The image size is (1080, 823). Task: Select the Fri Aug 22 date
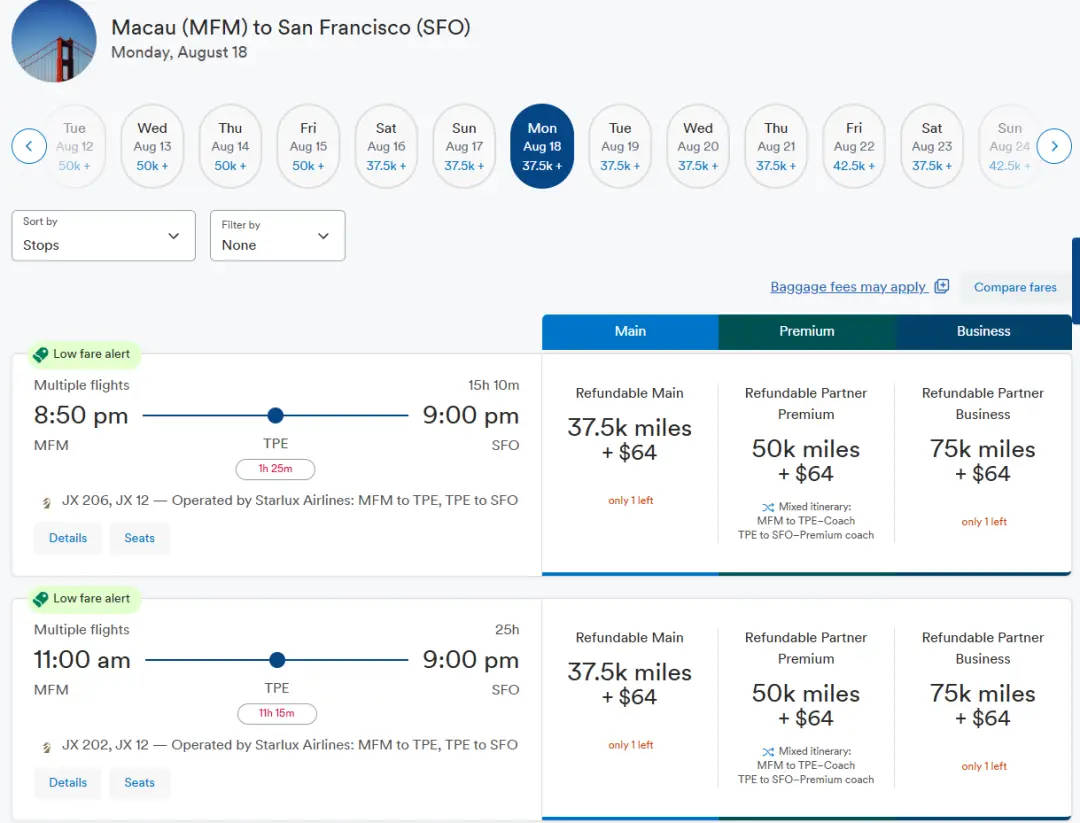coord(854,146)
